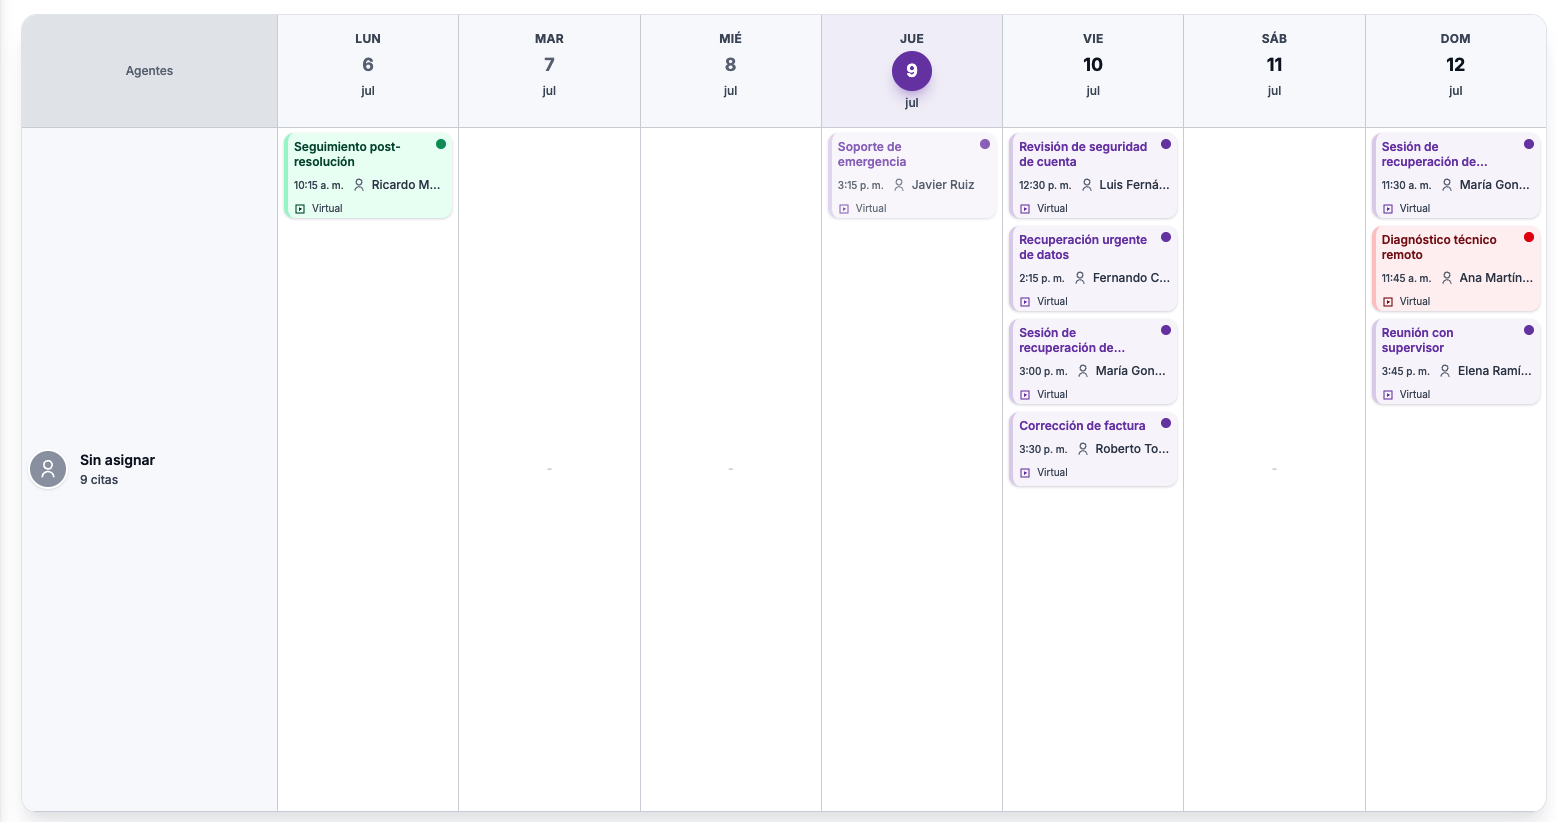1556x822 pixels.
Task: Click today's highlighted date circle 9
Action: click(x=912, y=71)
